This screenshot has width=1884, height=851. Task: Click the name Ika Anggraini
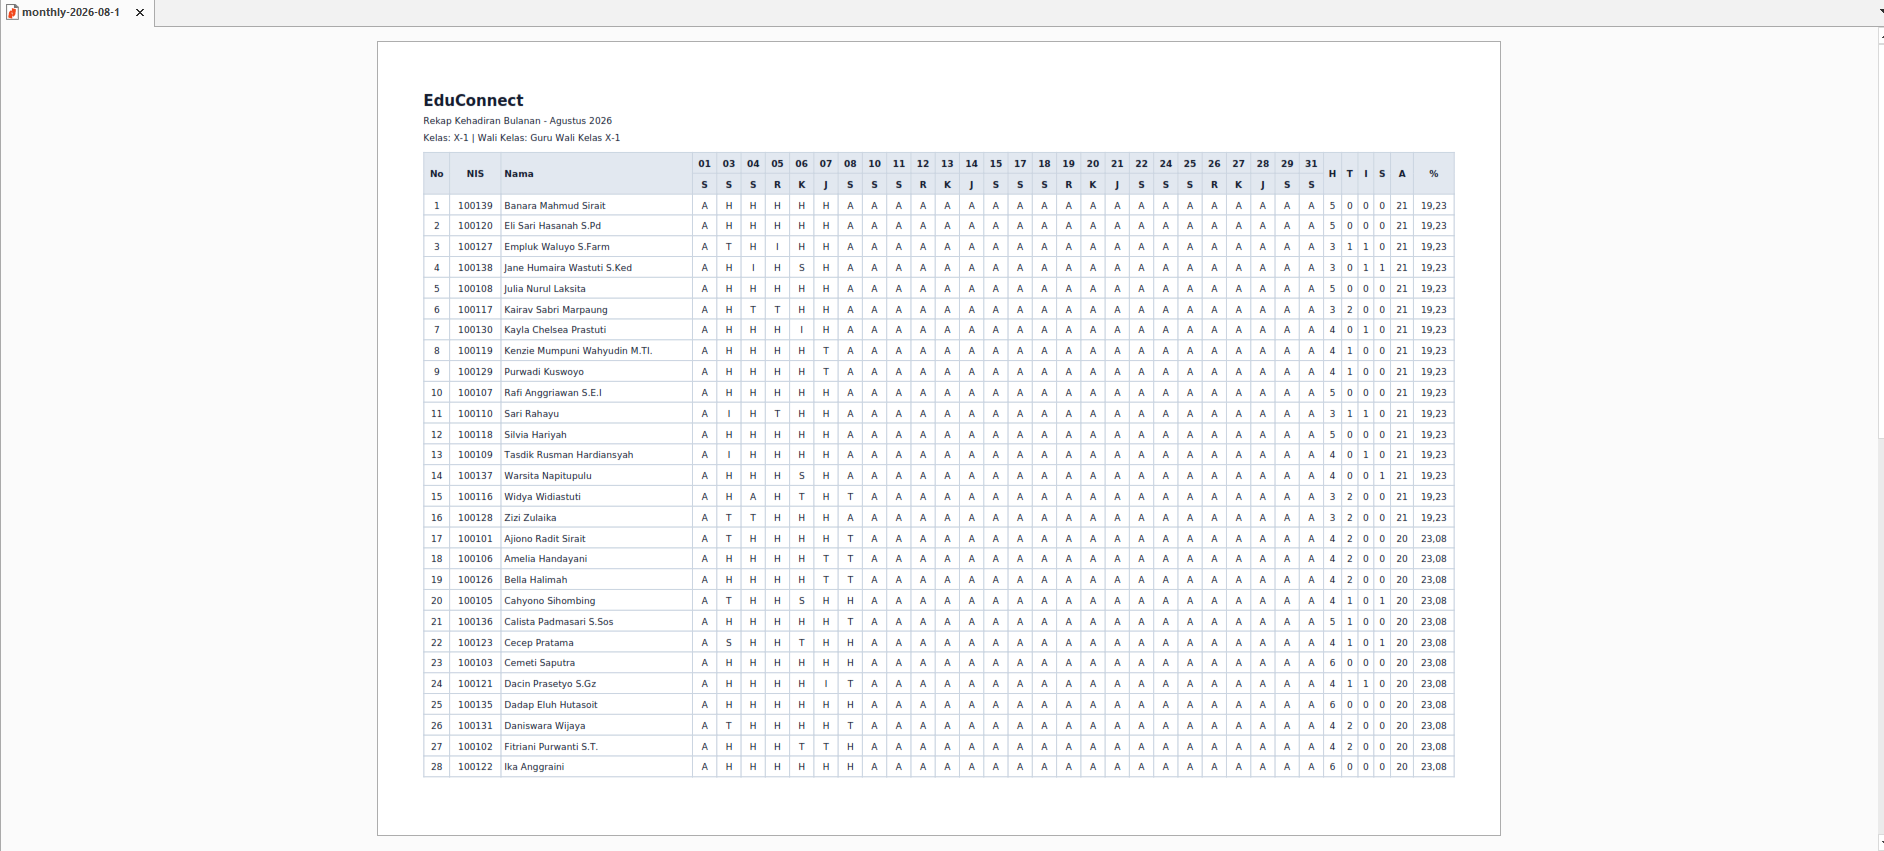pyautogui.click(x=533, y=767)
